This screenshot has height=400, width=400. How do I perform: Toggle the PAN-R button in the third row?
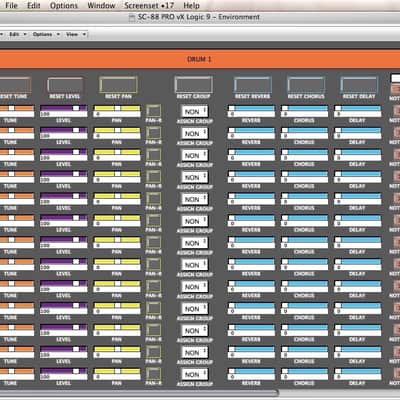(x=153, y=155)
